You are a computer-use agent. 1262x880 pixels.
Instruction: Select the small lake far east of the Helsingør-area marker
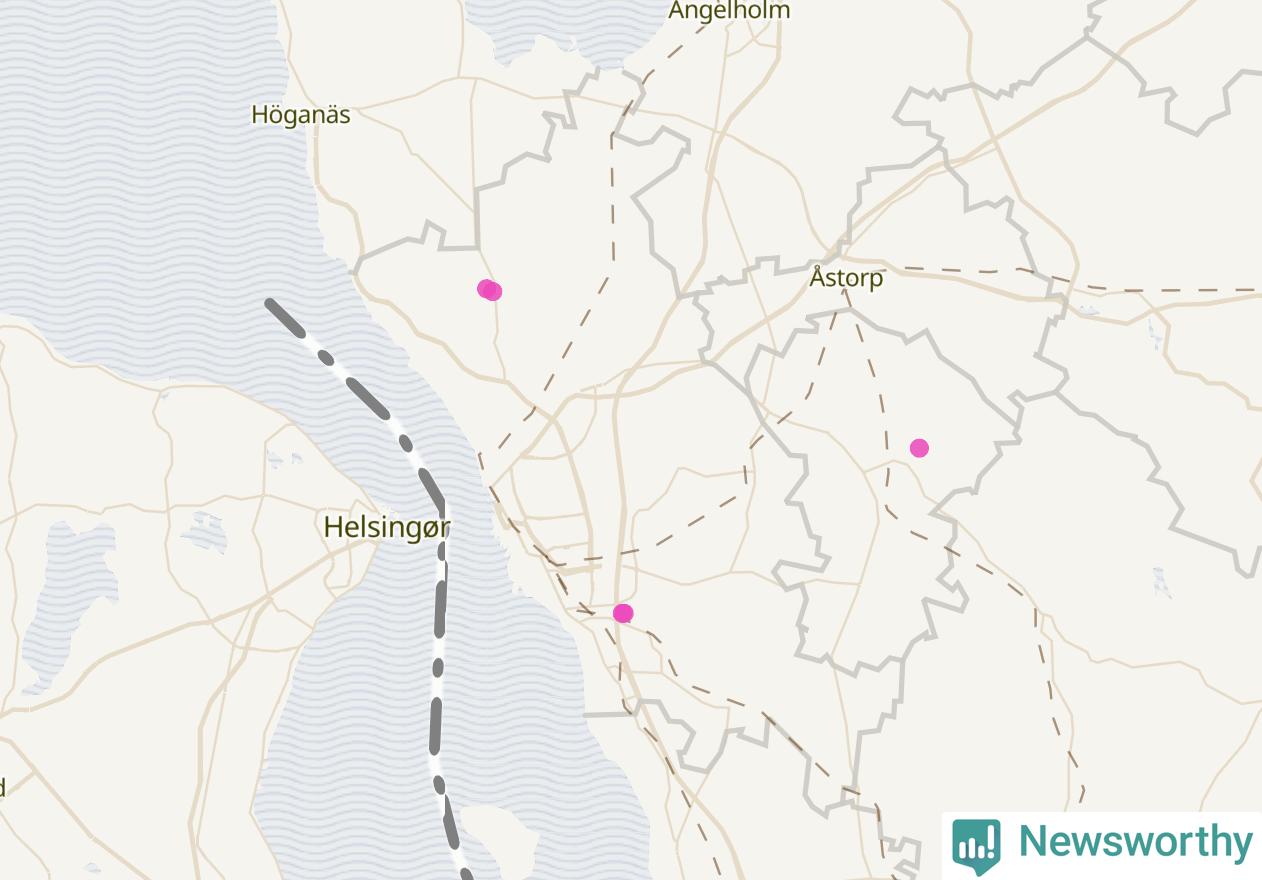point(1160,582)
